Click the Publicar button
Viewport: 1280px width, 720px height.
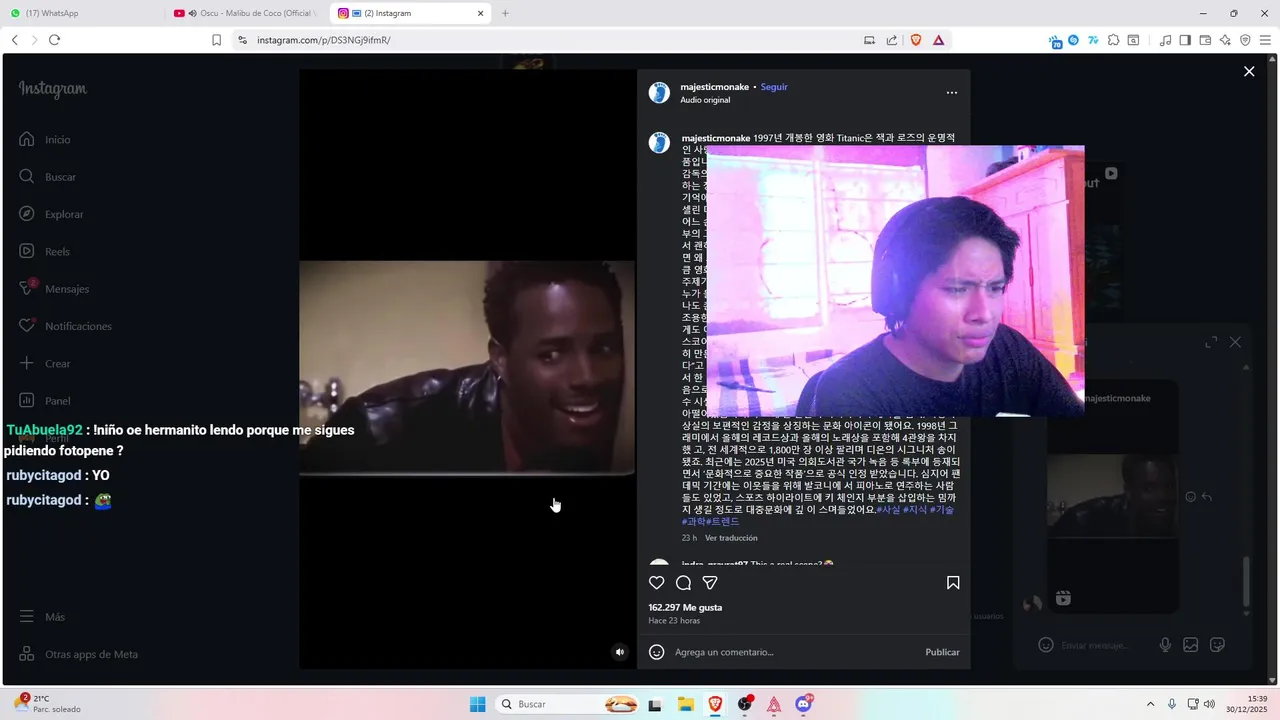coord(942,652)
